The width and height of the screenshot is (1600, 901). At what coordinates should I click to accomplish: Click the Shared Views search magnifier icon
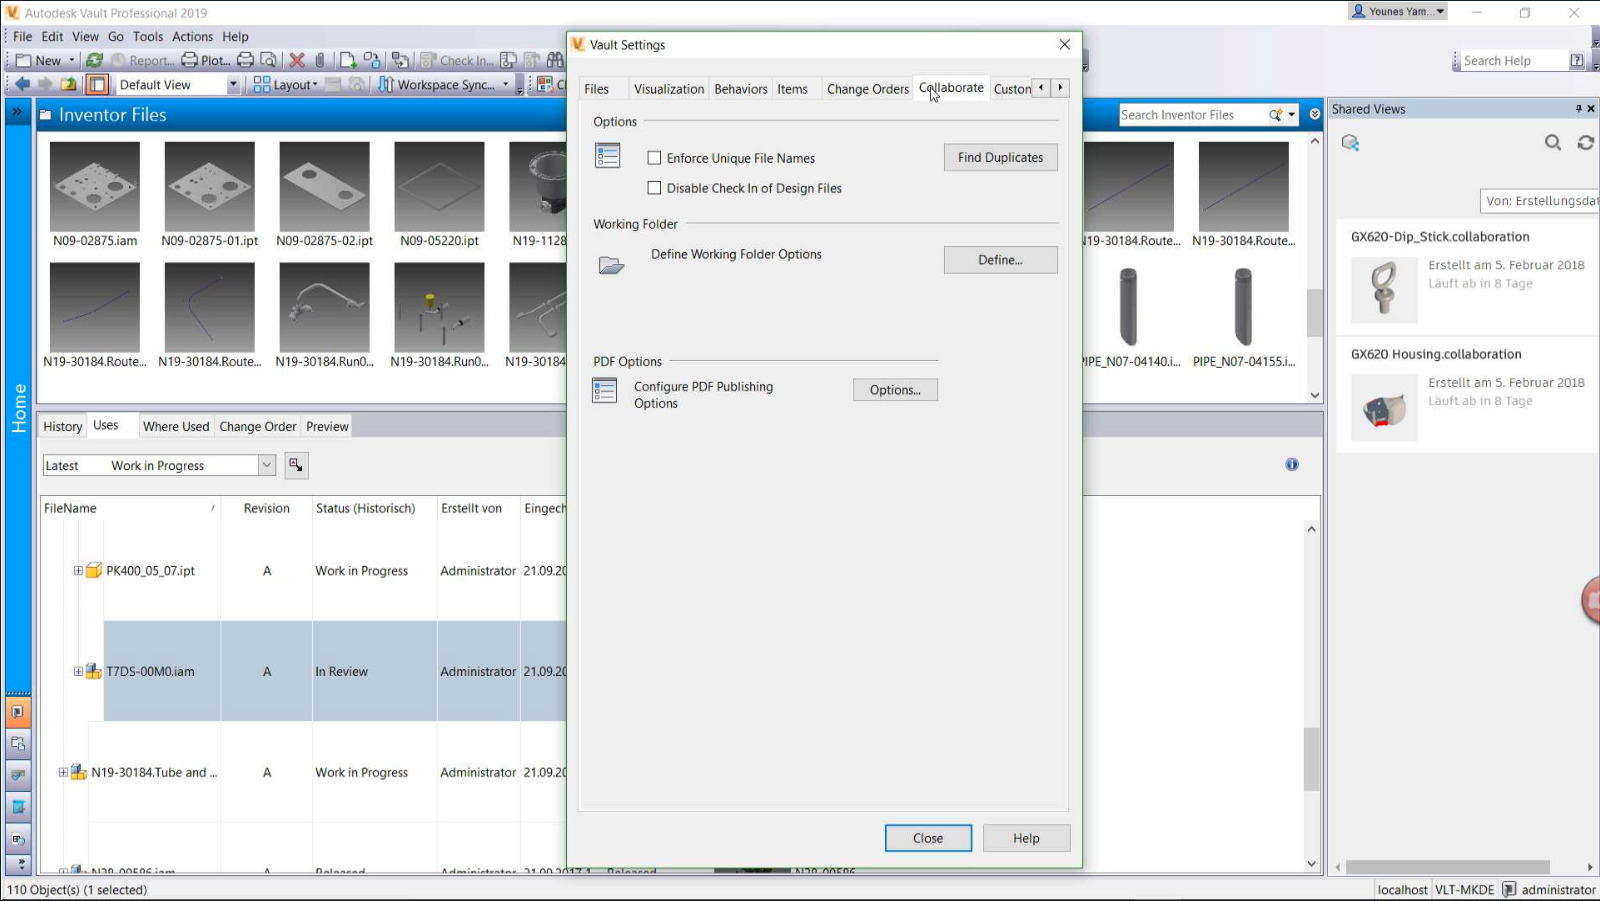1553,143
